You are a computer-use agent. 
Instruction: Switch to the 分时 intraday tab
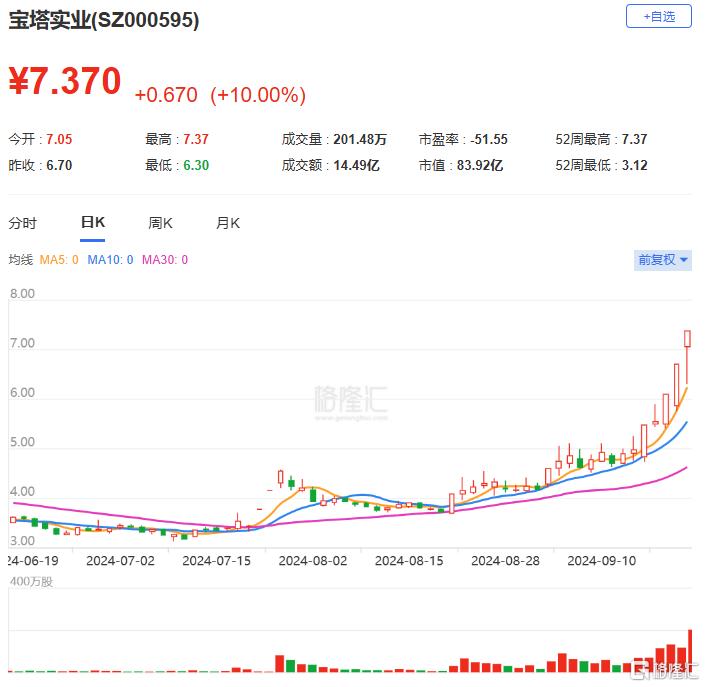pos(22,223)
